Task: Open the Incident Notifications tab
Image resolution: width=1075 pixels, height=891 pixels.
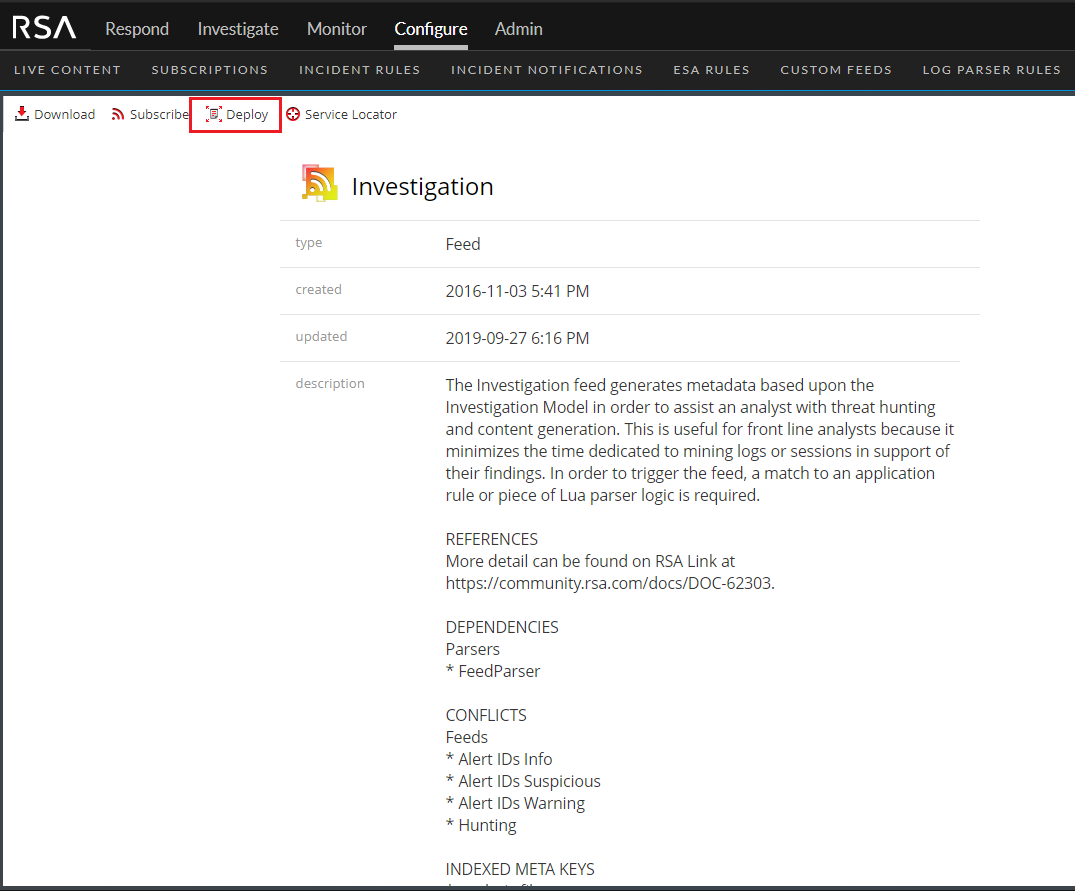Action: coord(547,70)
